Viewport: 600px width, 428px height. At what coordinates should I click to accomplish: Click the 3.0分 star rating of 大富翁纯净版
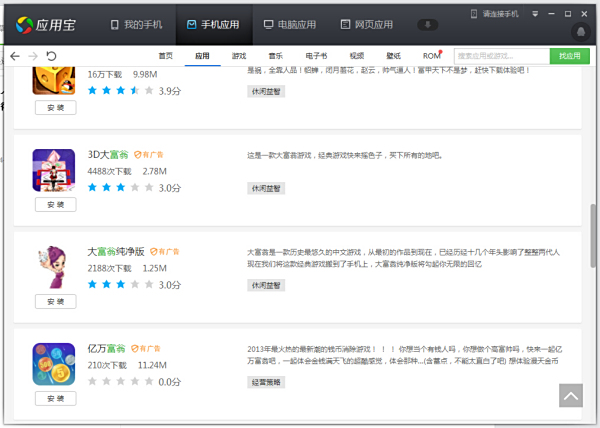(x=134, y=285)
